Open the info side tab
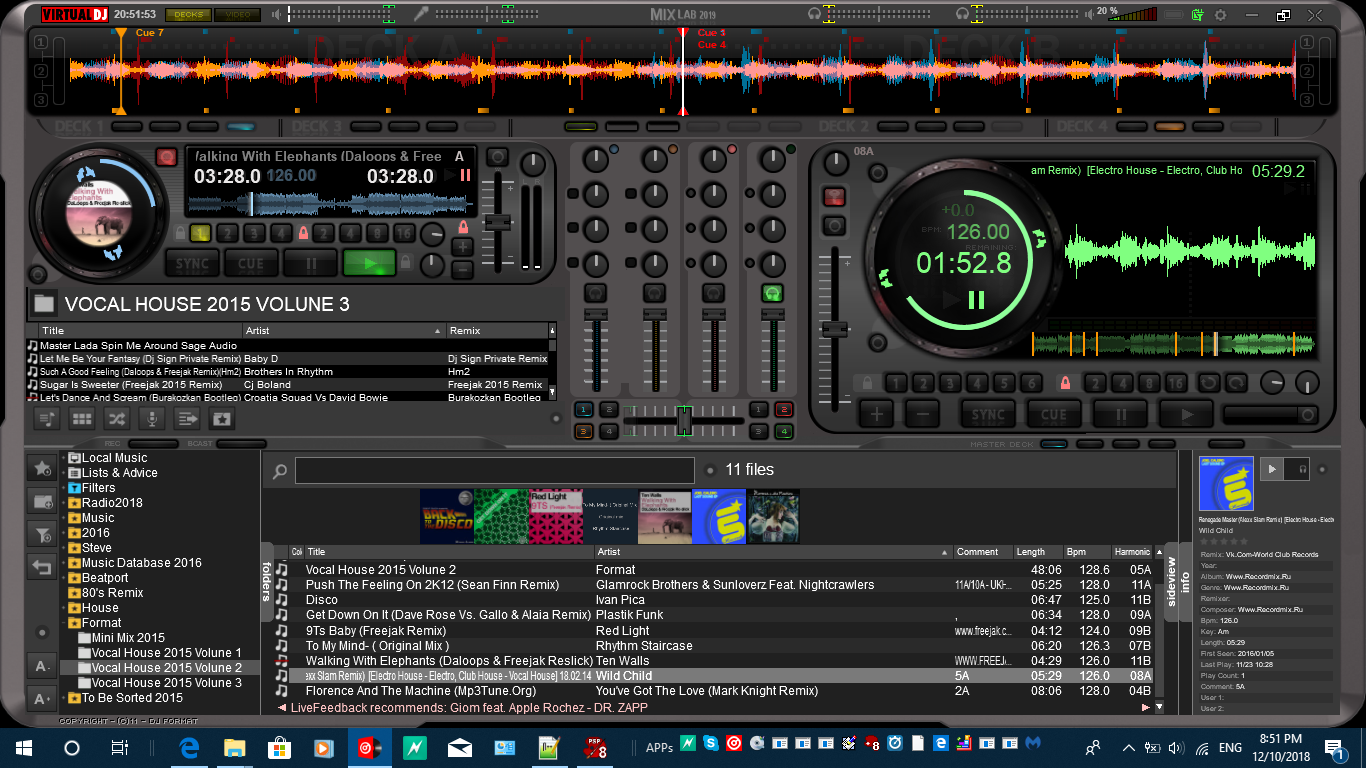This screenshot has height=768, width=1366. (x=1185, y=581)
